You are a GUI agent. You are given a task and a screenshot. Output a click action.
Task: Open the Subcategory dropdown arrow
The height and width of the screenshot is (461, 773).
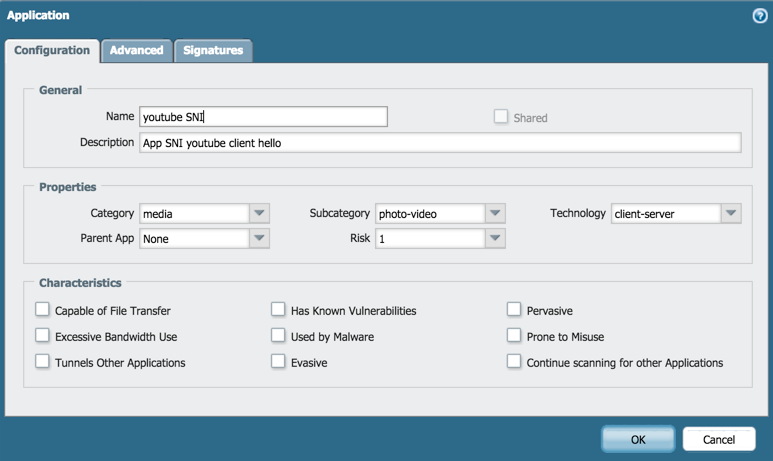(x=495, y=213)
